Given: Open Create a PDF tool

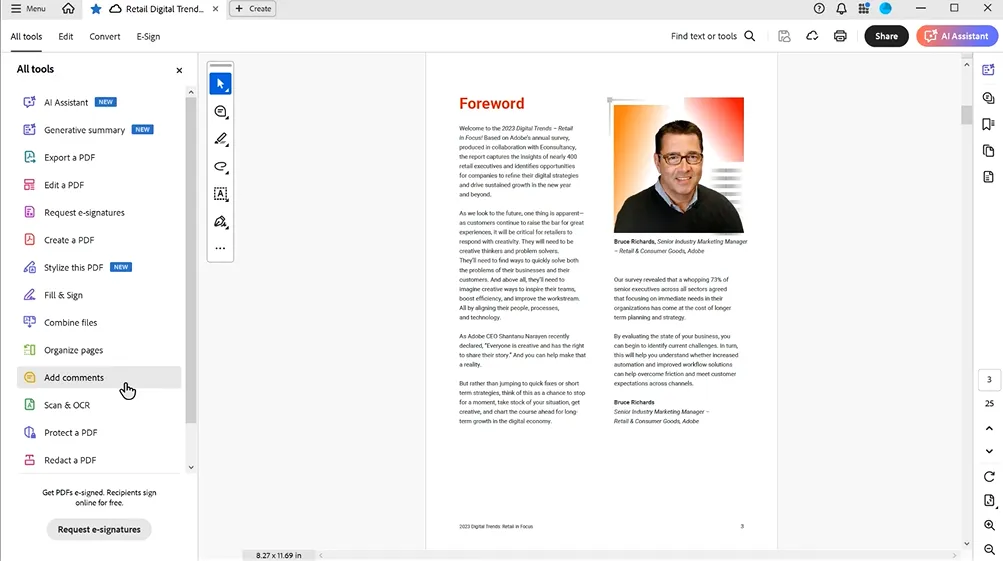Looking at the screenshot, I should point(99,240).
